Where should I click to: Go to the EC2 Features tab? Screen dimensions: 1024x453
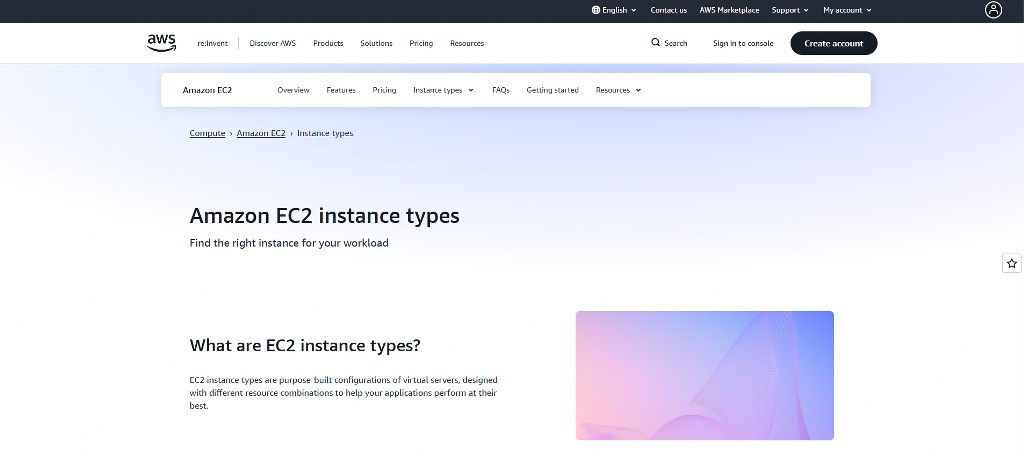[341, 90]
